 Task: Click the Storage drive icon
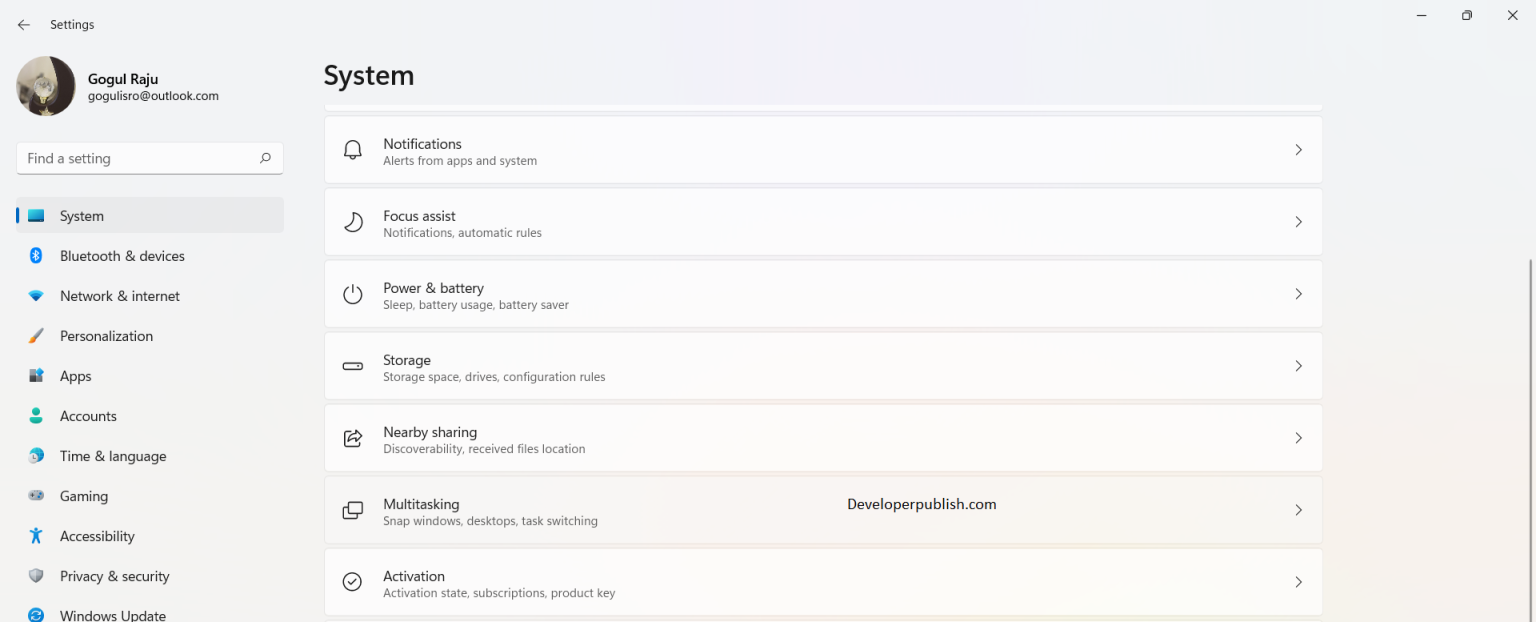352,366
